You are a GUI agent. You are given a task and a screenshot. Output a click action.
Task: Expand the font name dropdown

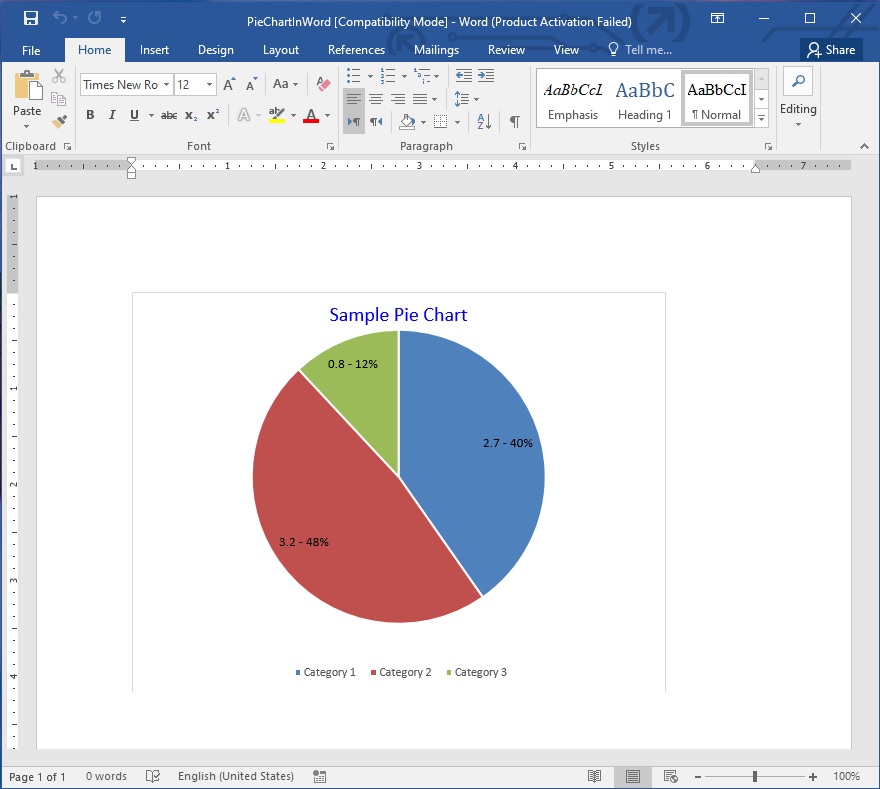coord(166,85)
